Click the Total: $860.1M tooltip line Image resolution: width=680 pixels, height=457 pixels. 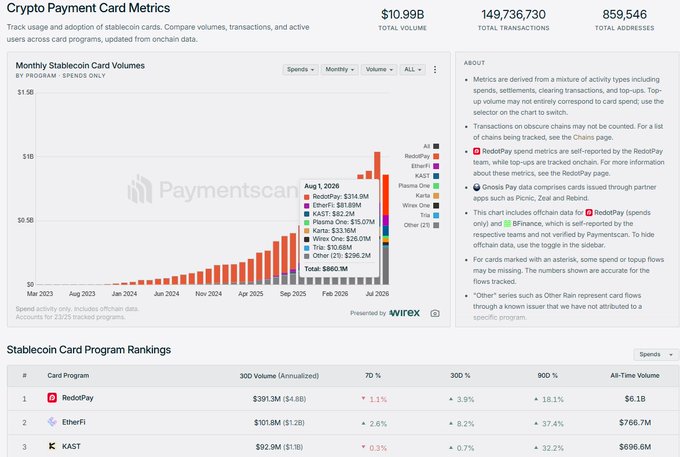point(326,269)
